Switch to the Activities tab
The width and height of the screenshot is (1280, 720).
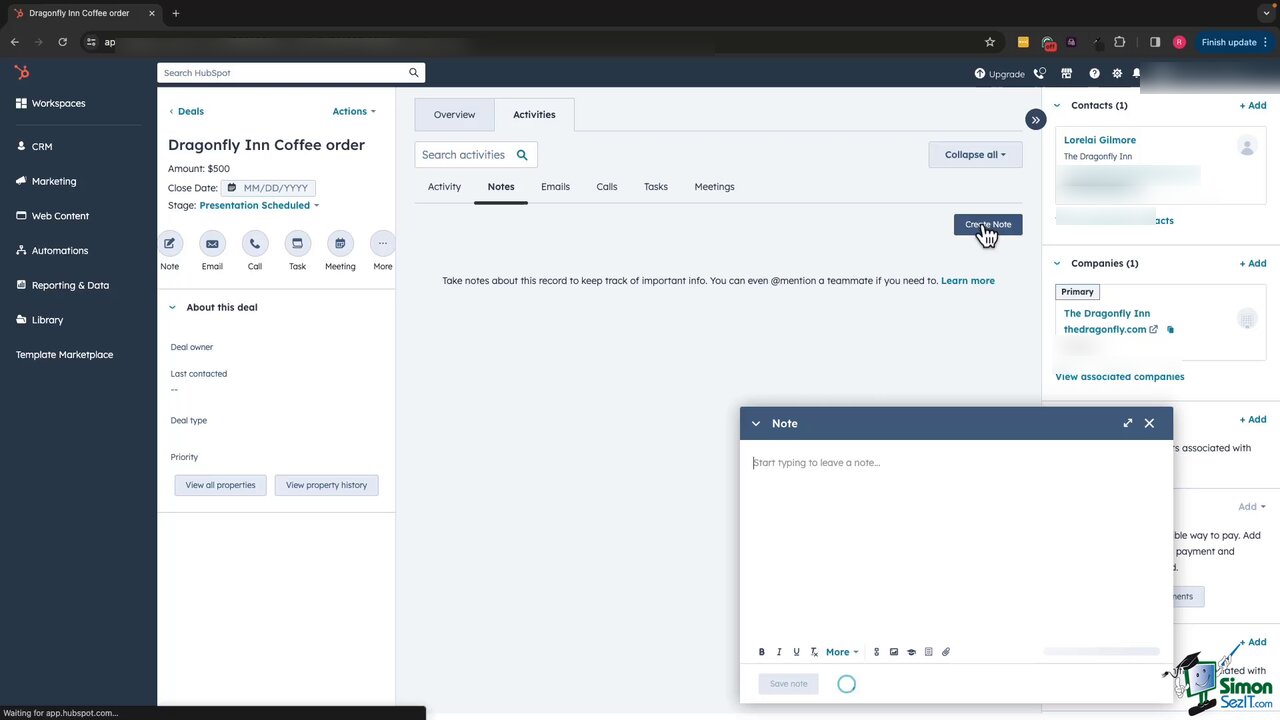click(x=534, y=115)
